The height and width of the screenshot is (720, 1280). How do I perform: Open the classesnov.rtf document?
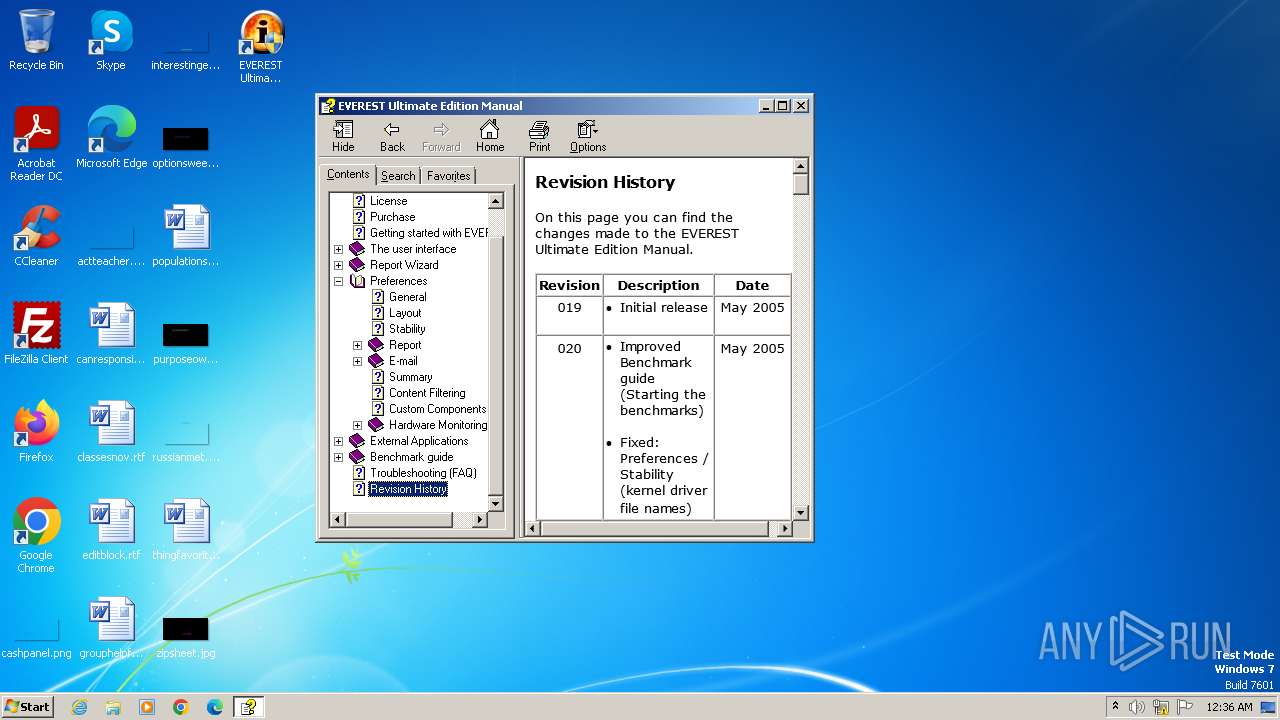(x=111, y=432)
